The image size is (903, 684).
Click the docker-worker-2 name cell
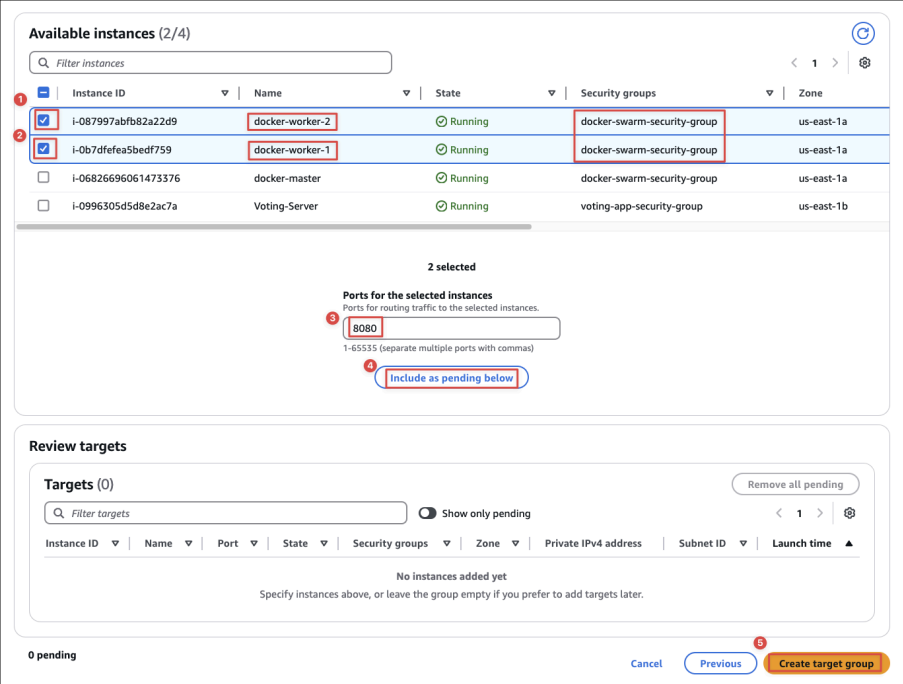292,121
